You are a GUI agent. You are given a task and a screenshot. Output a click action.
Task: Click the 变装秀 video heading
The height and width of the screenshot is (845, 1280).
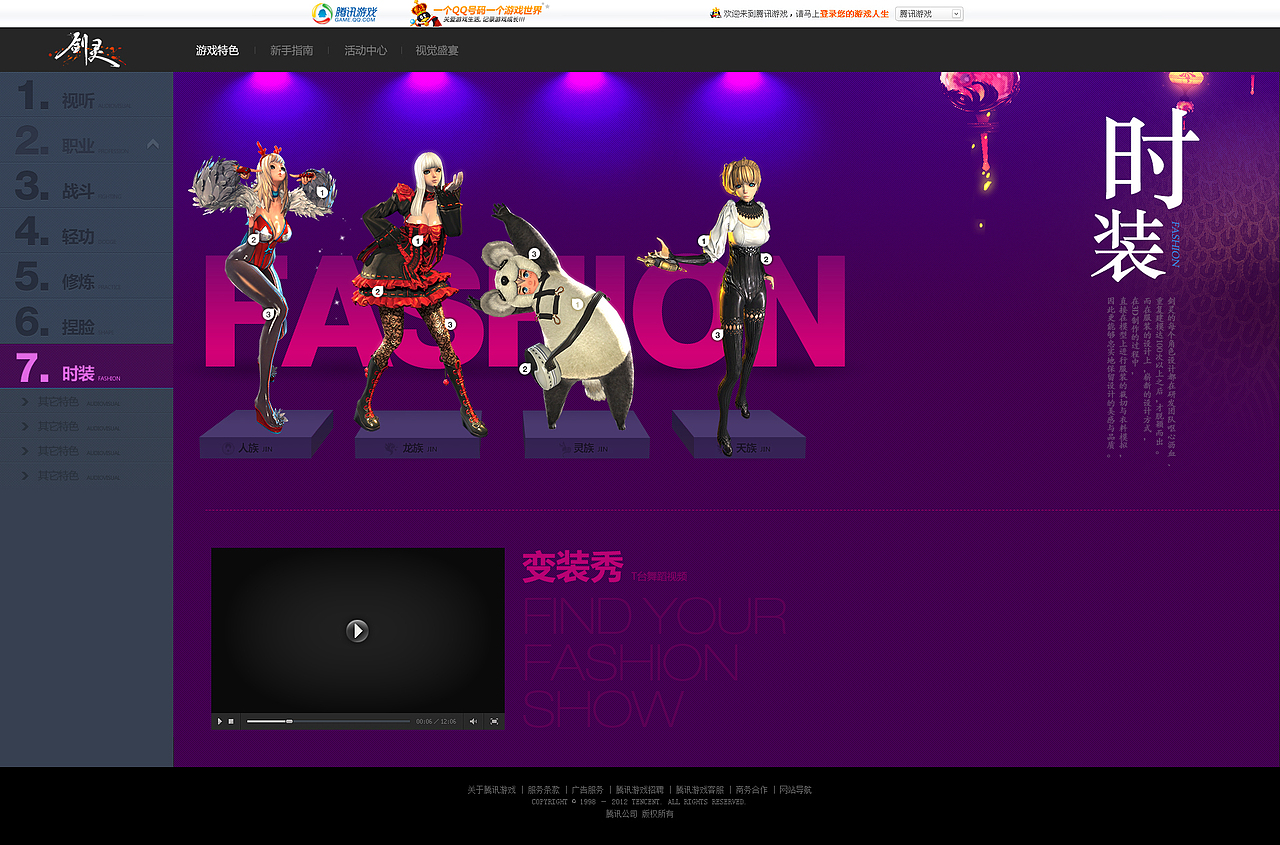tap(573, 568)
